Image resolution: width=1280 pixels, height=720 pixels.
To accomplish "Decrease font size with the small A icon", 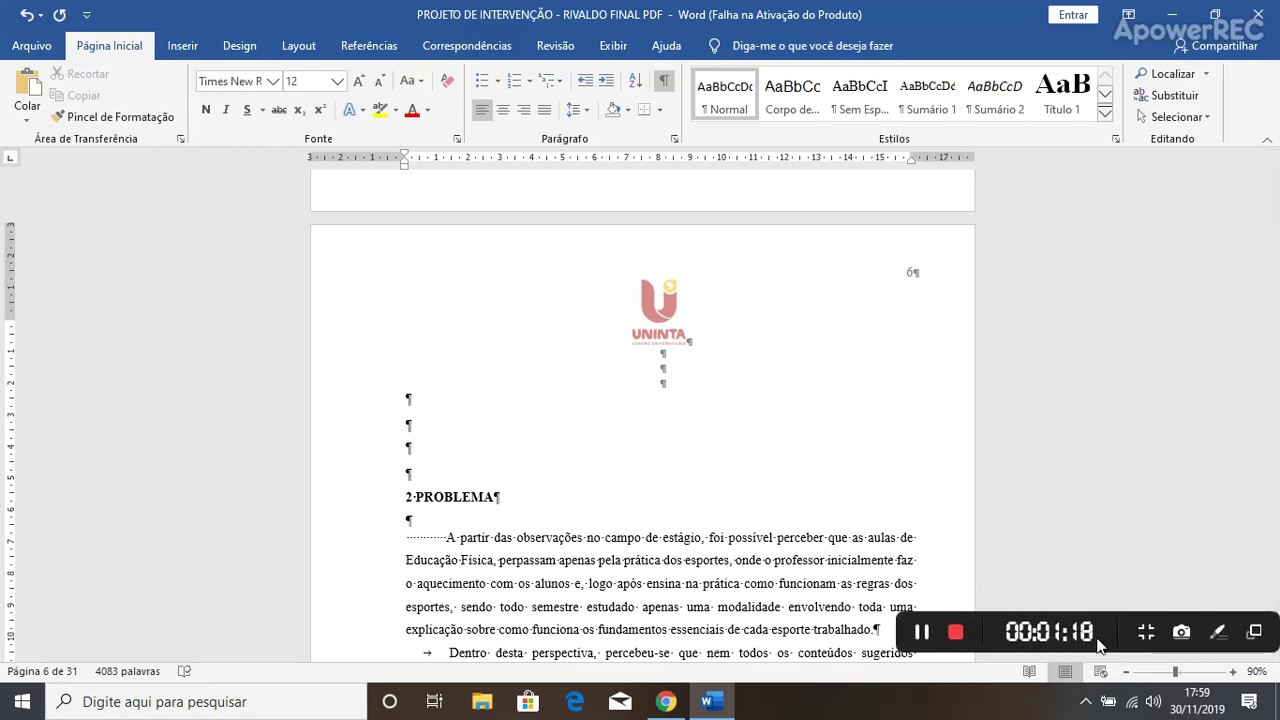I will (378, 81).
